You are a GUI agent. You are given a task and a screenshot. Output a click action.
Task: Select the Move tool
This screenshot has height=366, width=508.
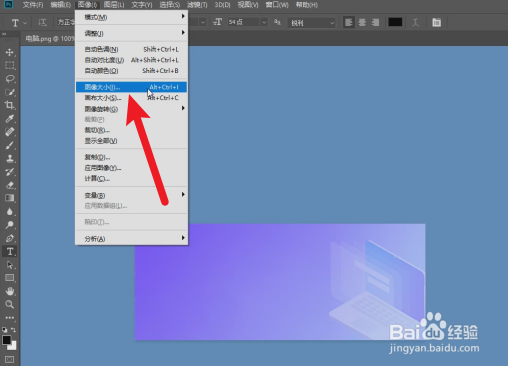click(10, 52)
